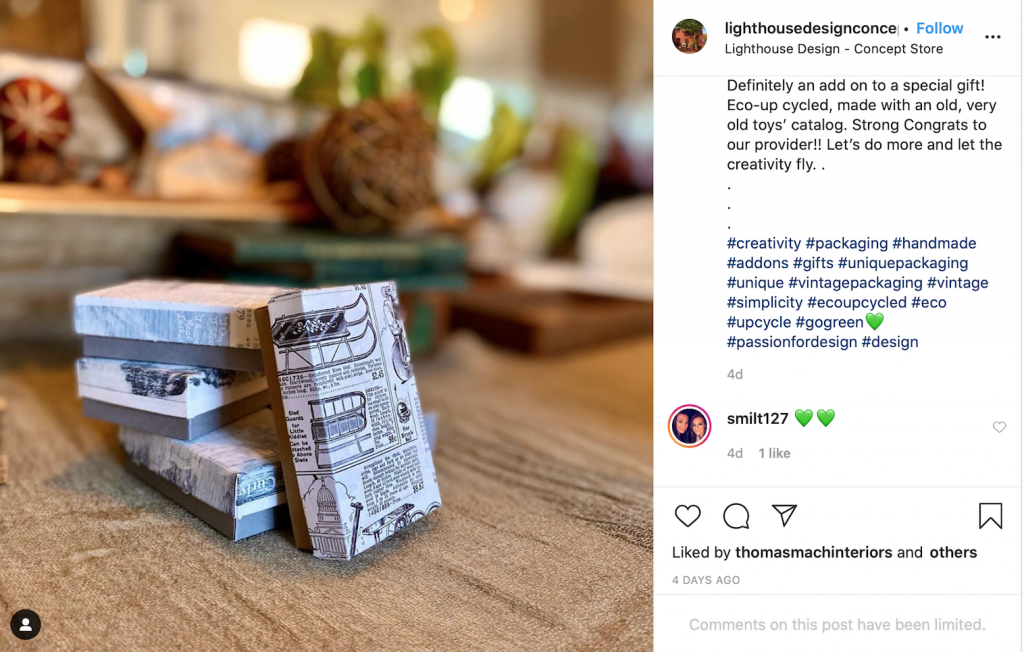Show tagged people icon on photo

(25, 625)
